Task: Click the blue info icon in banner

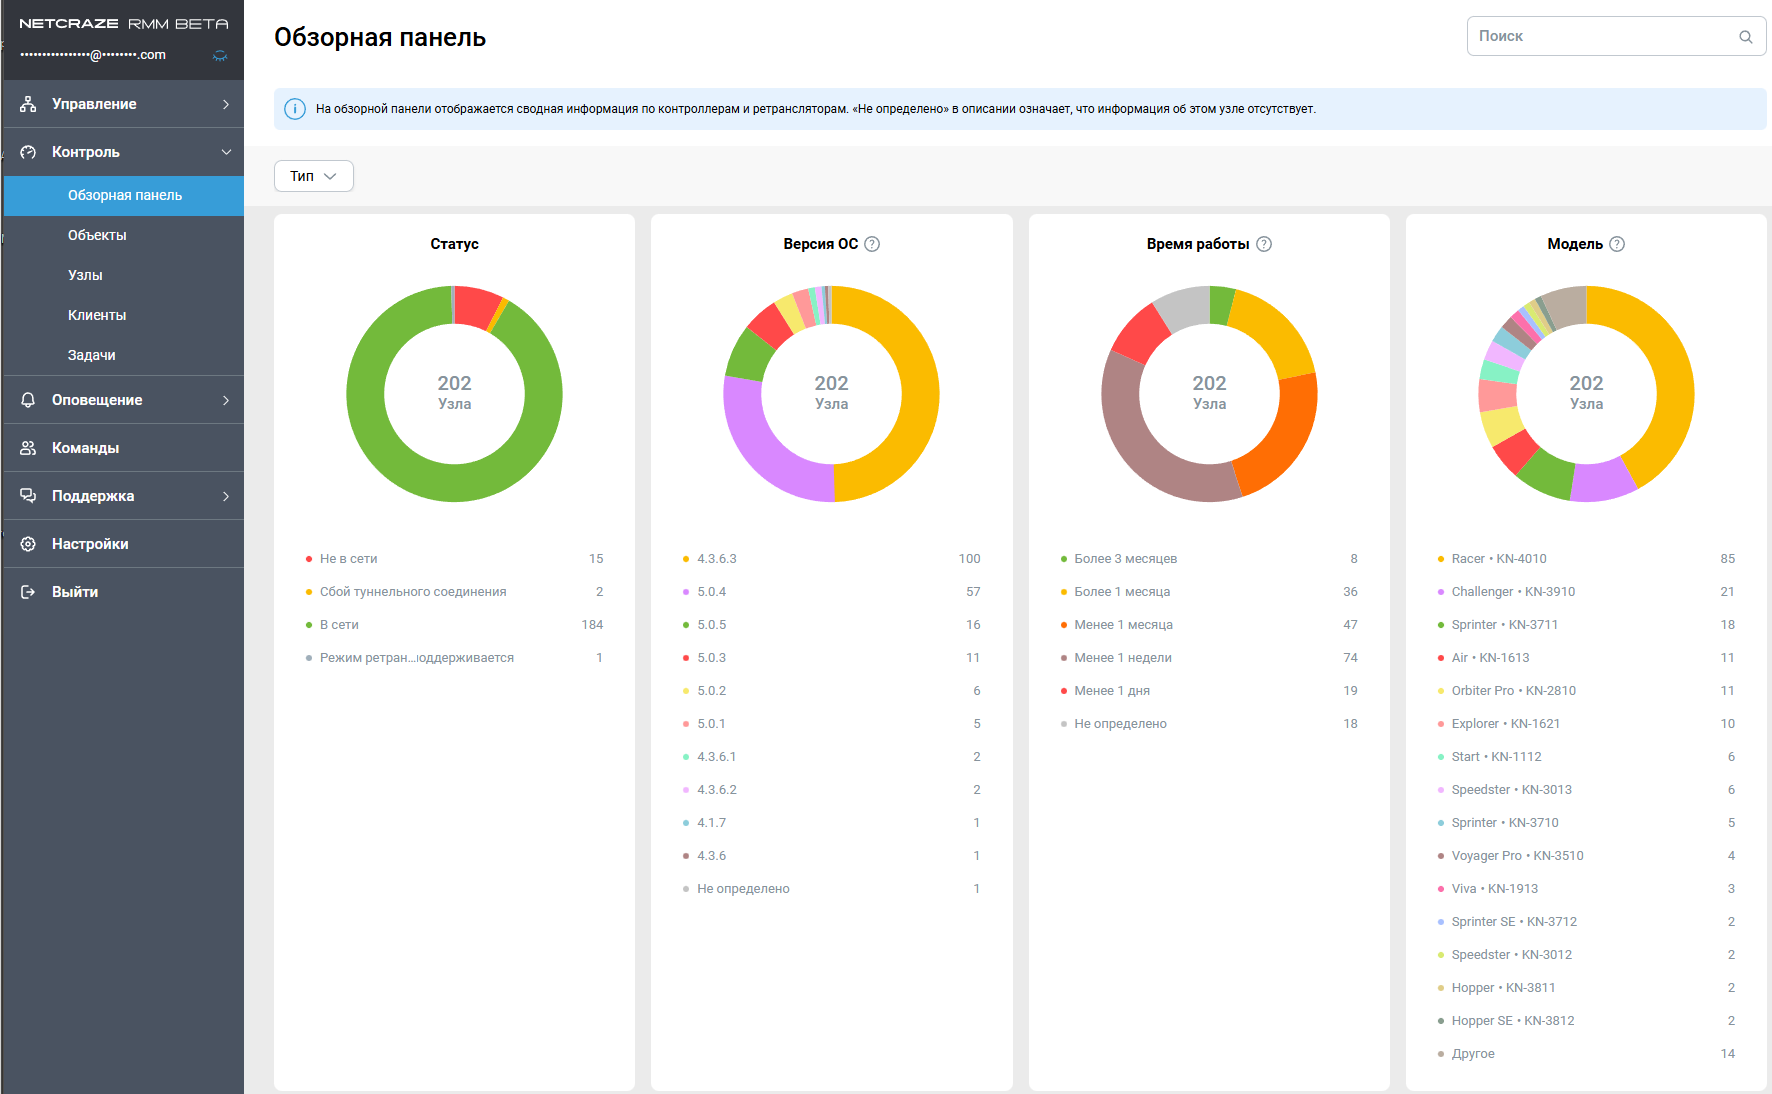Action: (295, 109)
